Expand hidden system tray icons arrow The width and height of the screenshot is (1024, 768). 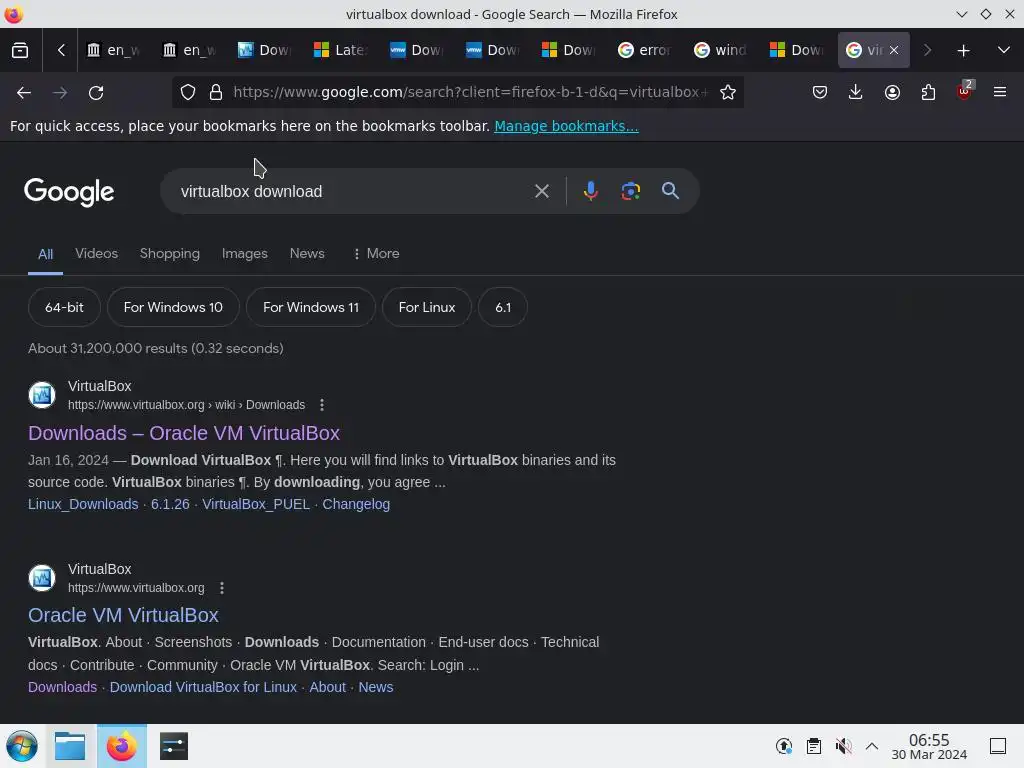[x=872, y=746]
